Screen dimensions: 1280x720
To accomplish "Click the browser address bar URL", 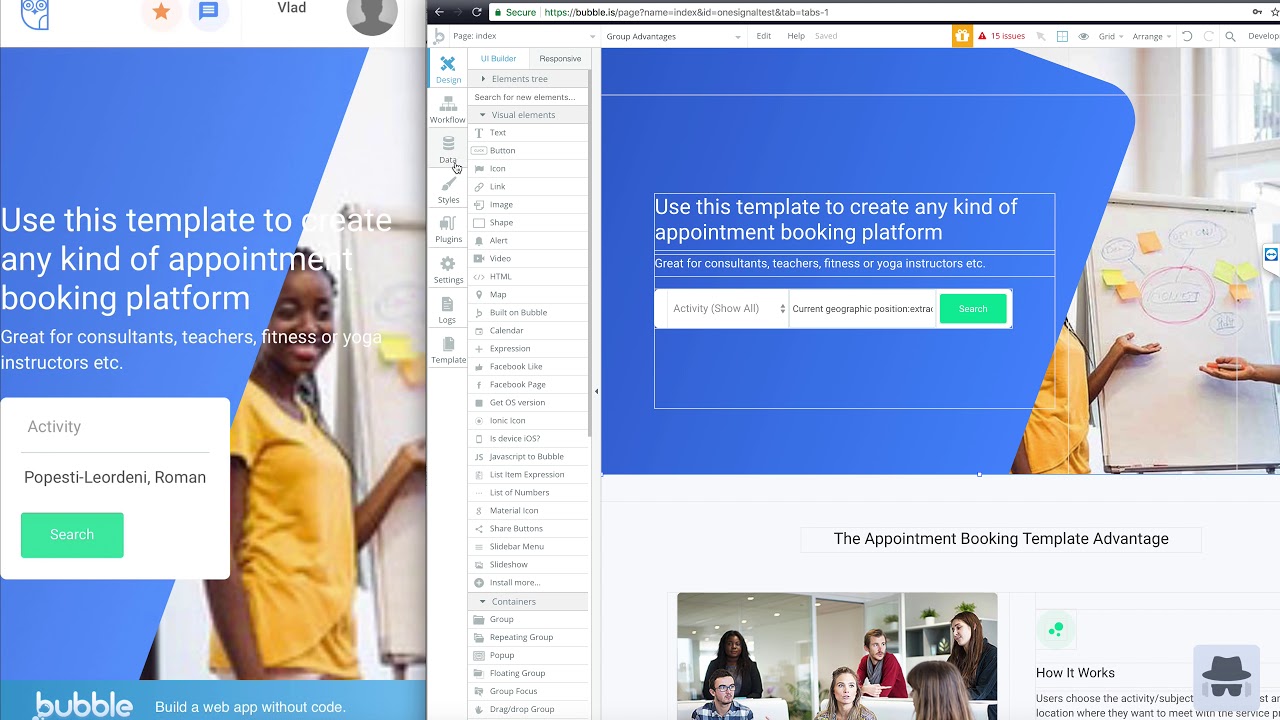I will [x=685, y=13].
